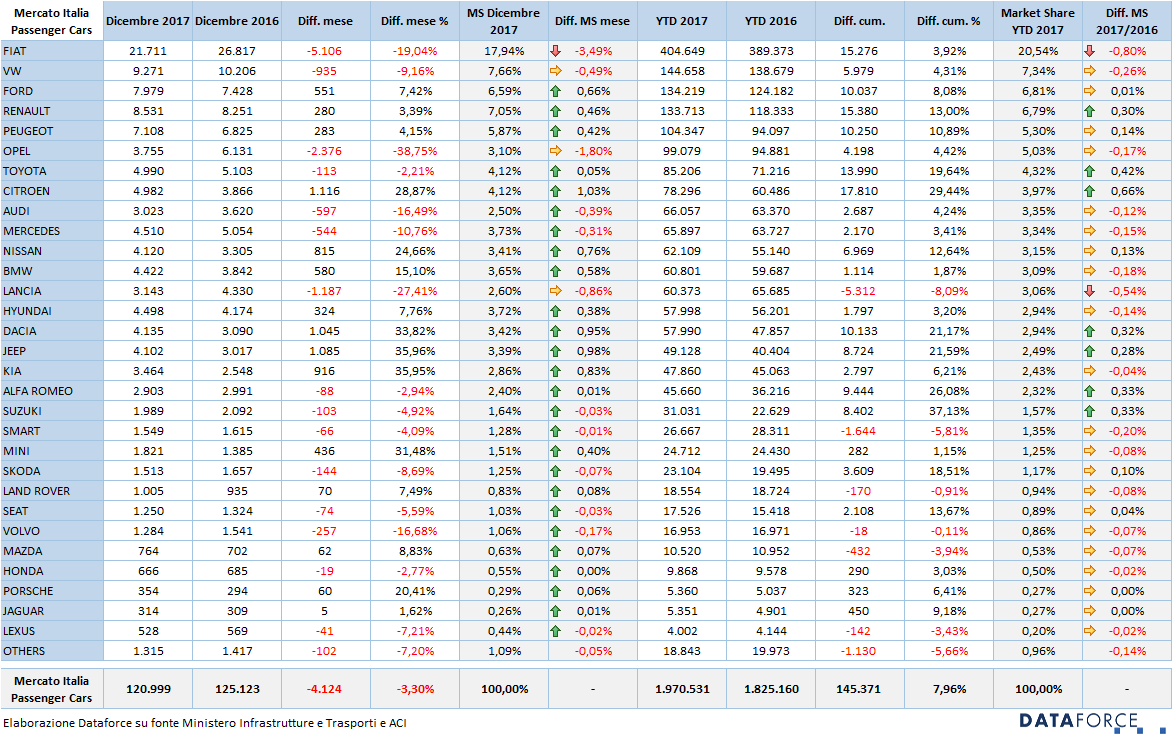The width and height of the screenshot is (1172, 737).
Task: Click LANCIA's cumulative difference -5.312
Action: click(860, 291)
